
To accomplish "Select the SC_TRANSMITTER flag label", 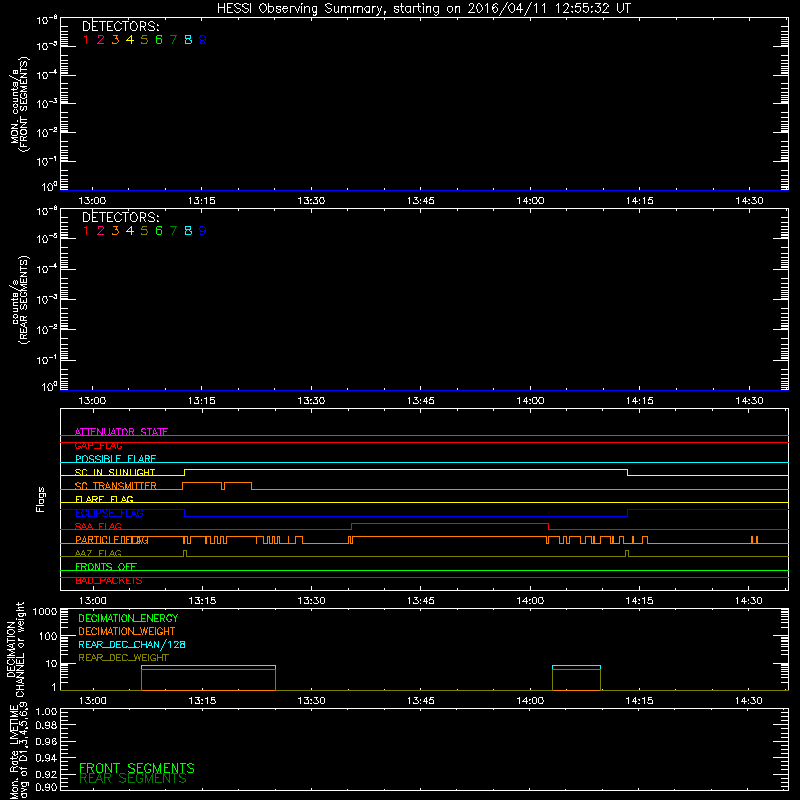I will 116,486.
